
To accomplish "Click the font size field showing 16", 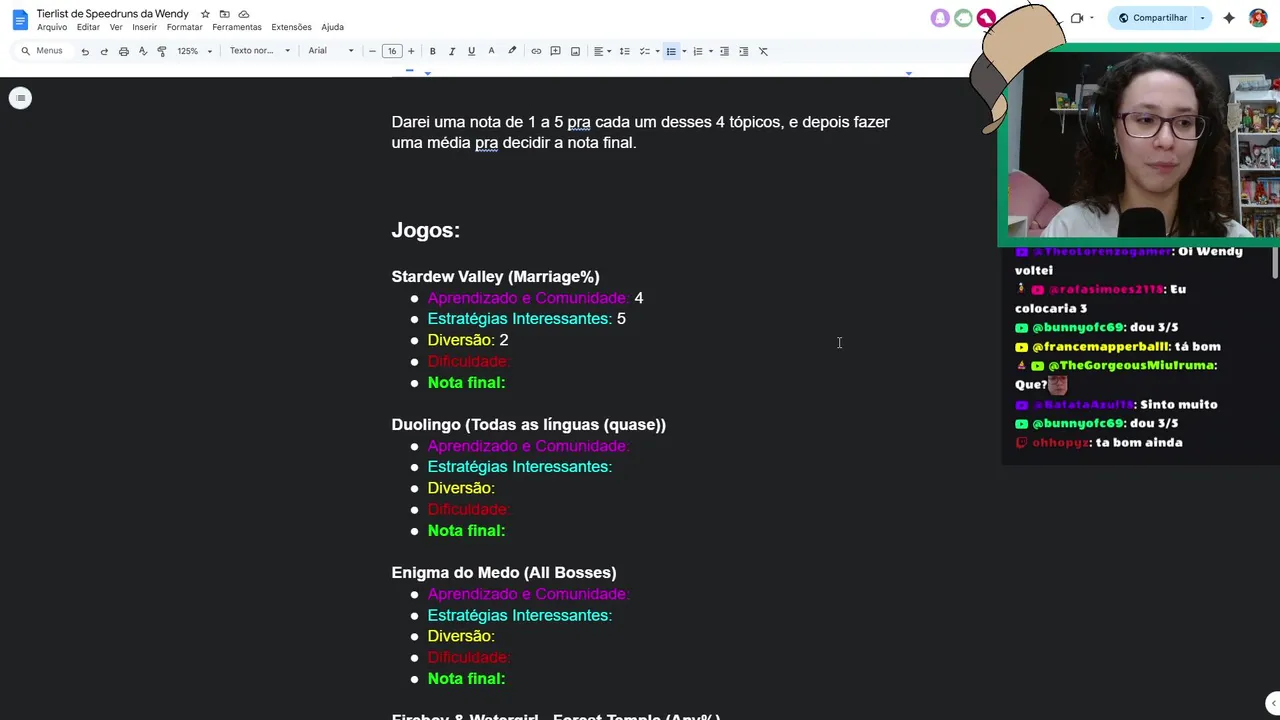I will click(392, 51).
